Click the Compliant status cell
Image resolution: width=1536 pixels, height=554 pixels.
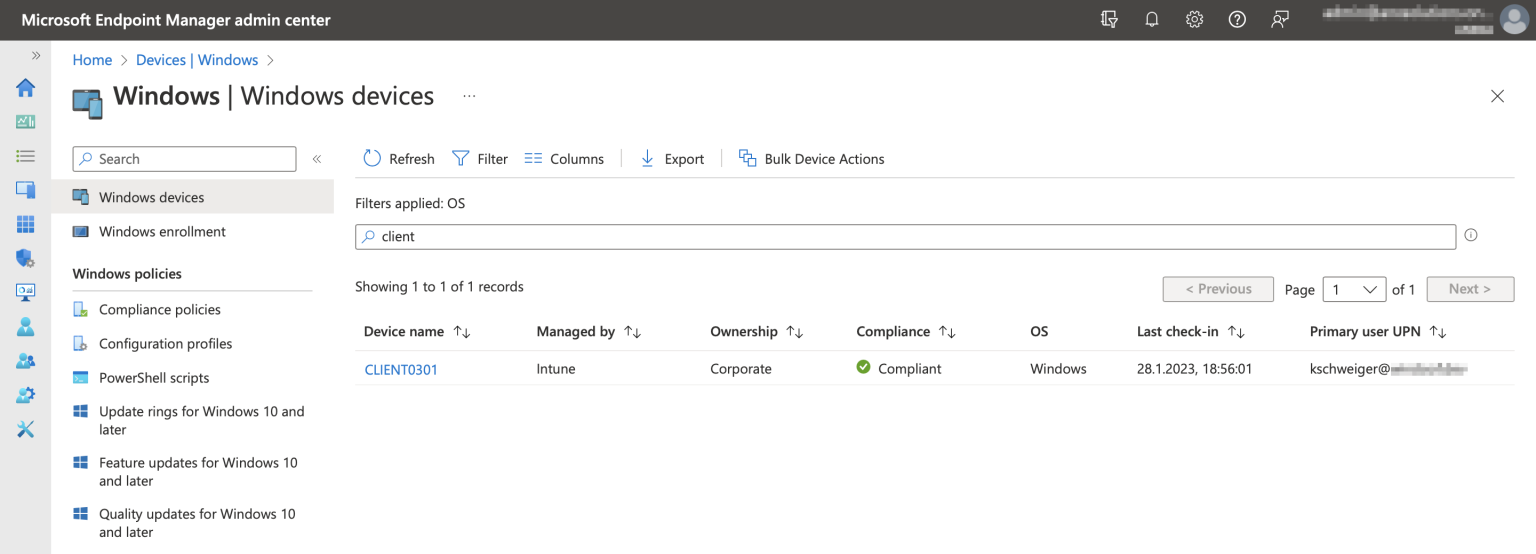(899, 368)
